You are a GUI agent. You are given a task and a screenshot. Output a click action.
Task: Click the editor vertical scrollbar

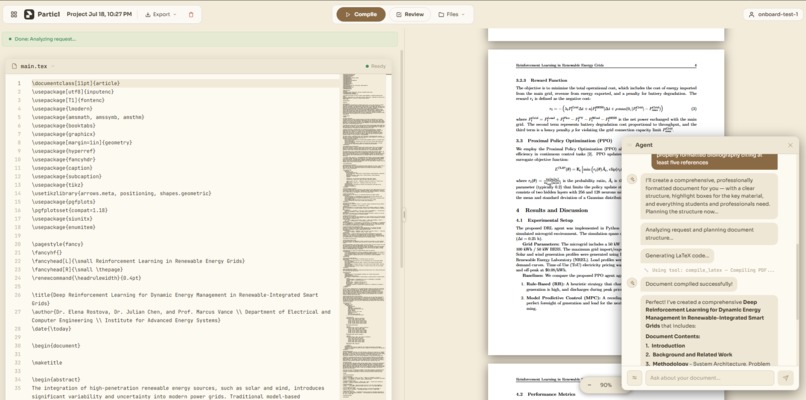tap(401, 159)
